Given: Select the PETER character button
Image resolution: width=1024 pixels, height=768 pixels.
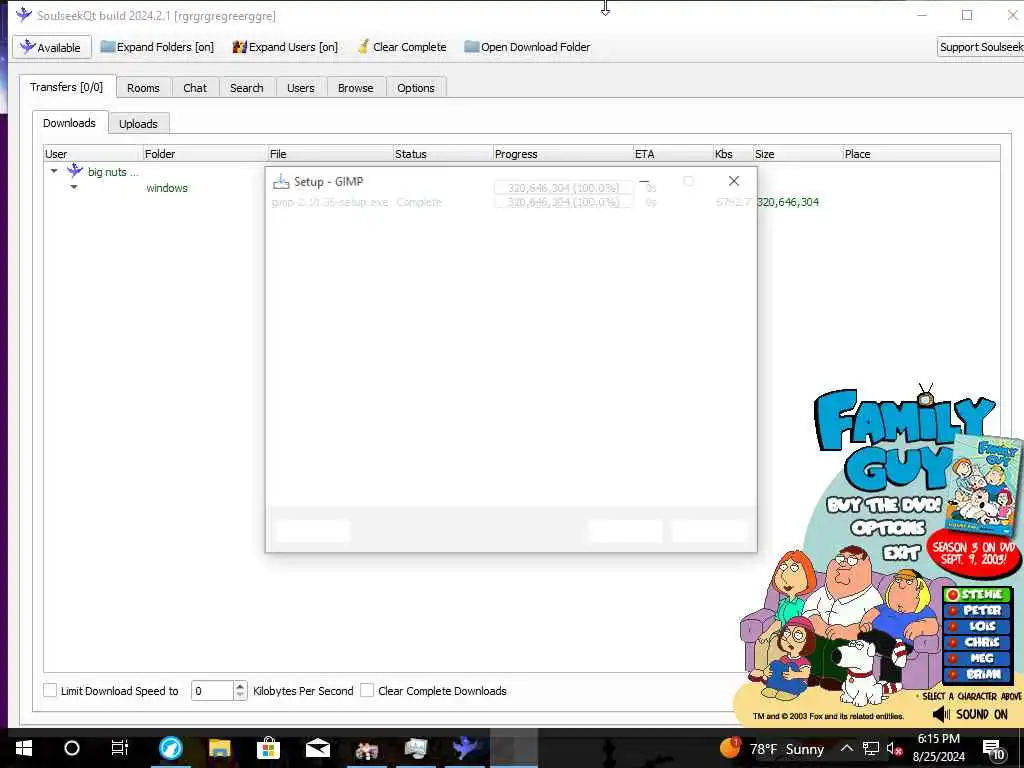Looking at the screenshot, I should pos(978,610).
